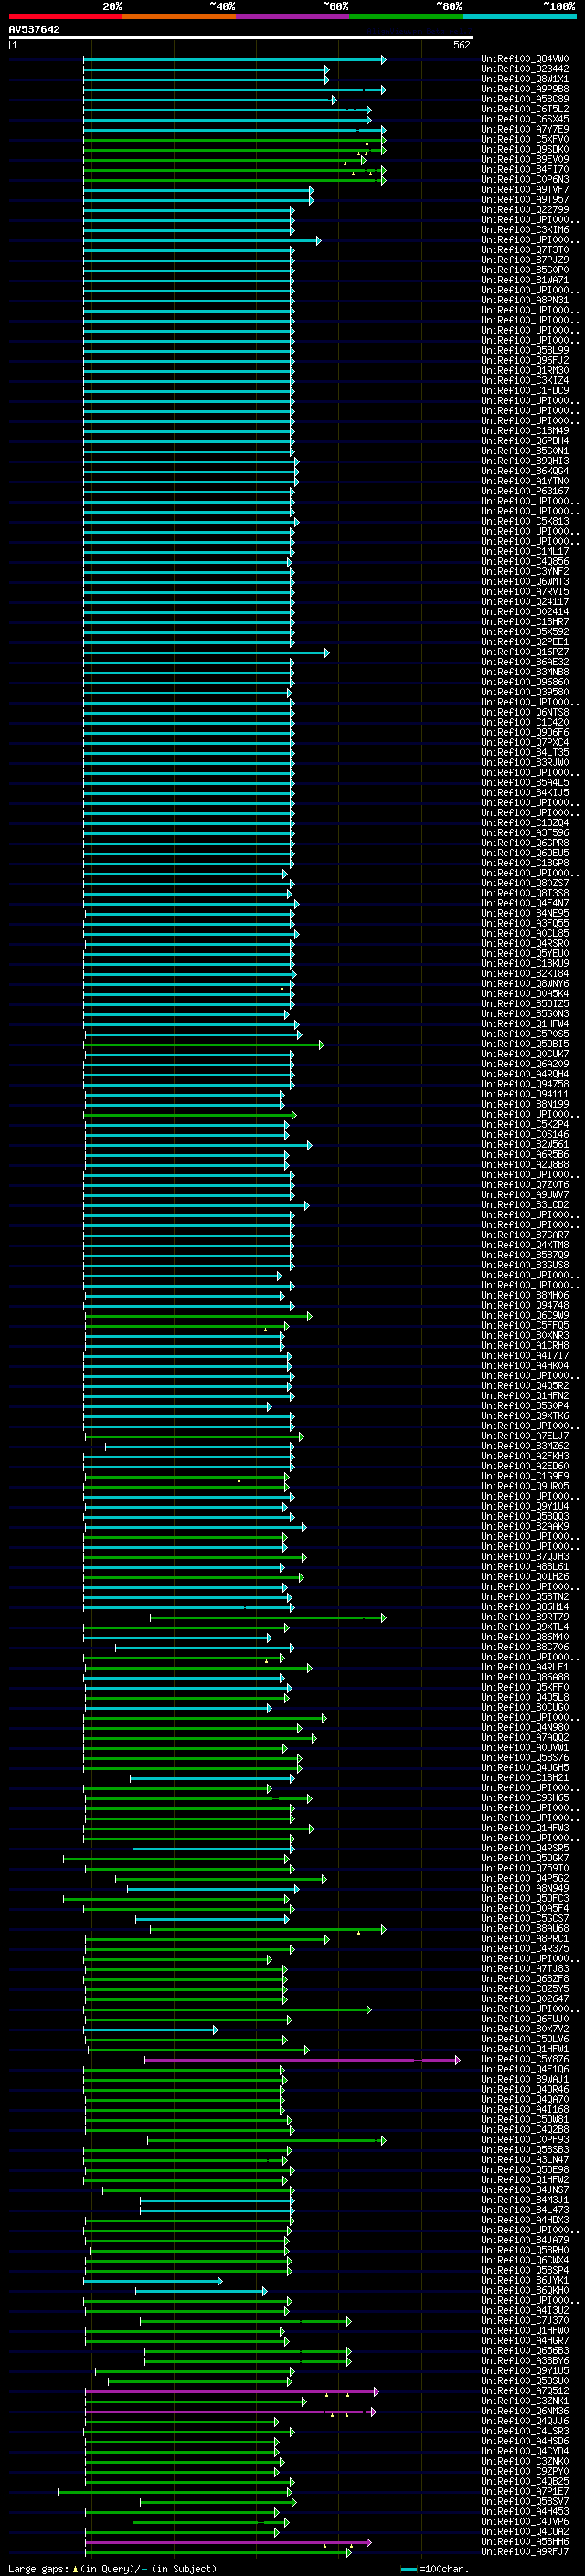Open hit UniRef100_Q84VW0

[525, 60]
